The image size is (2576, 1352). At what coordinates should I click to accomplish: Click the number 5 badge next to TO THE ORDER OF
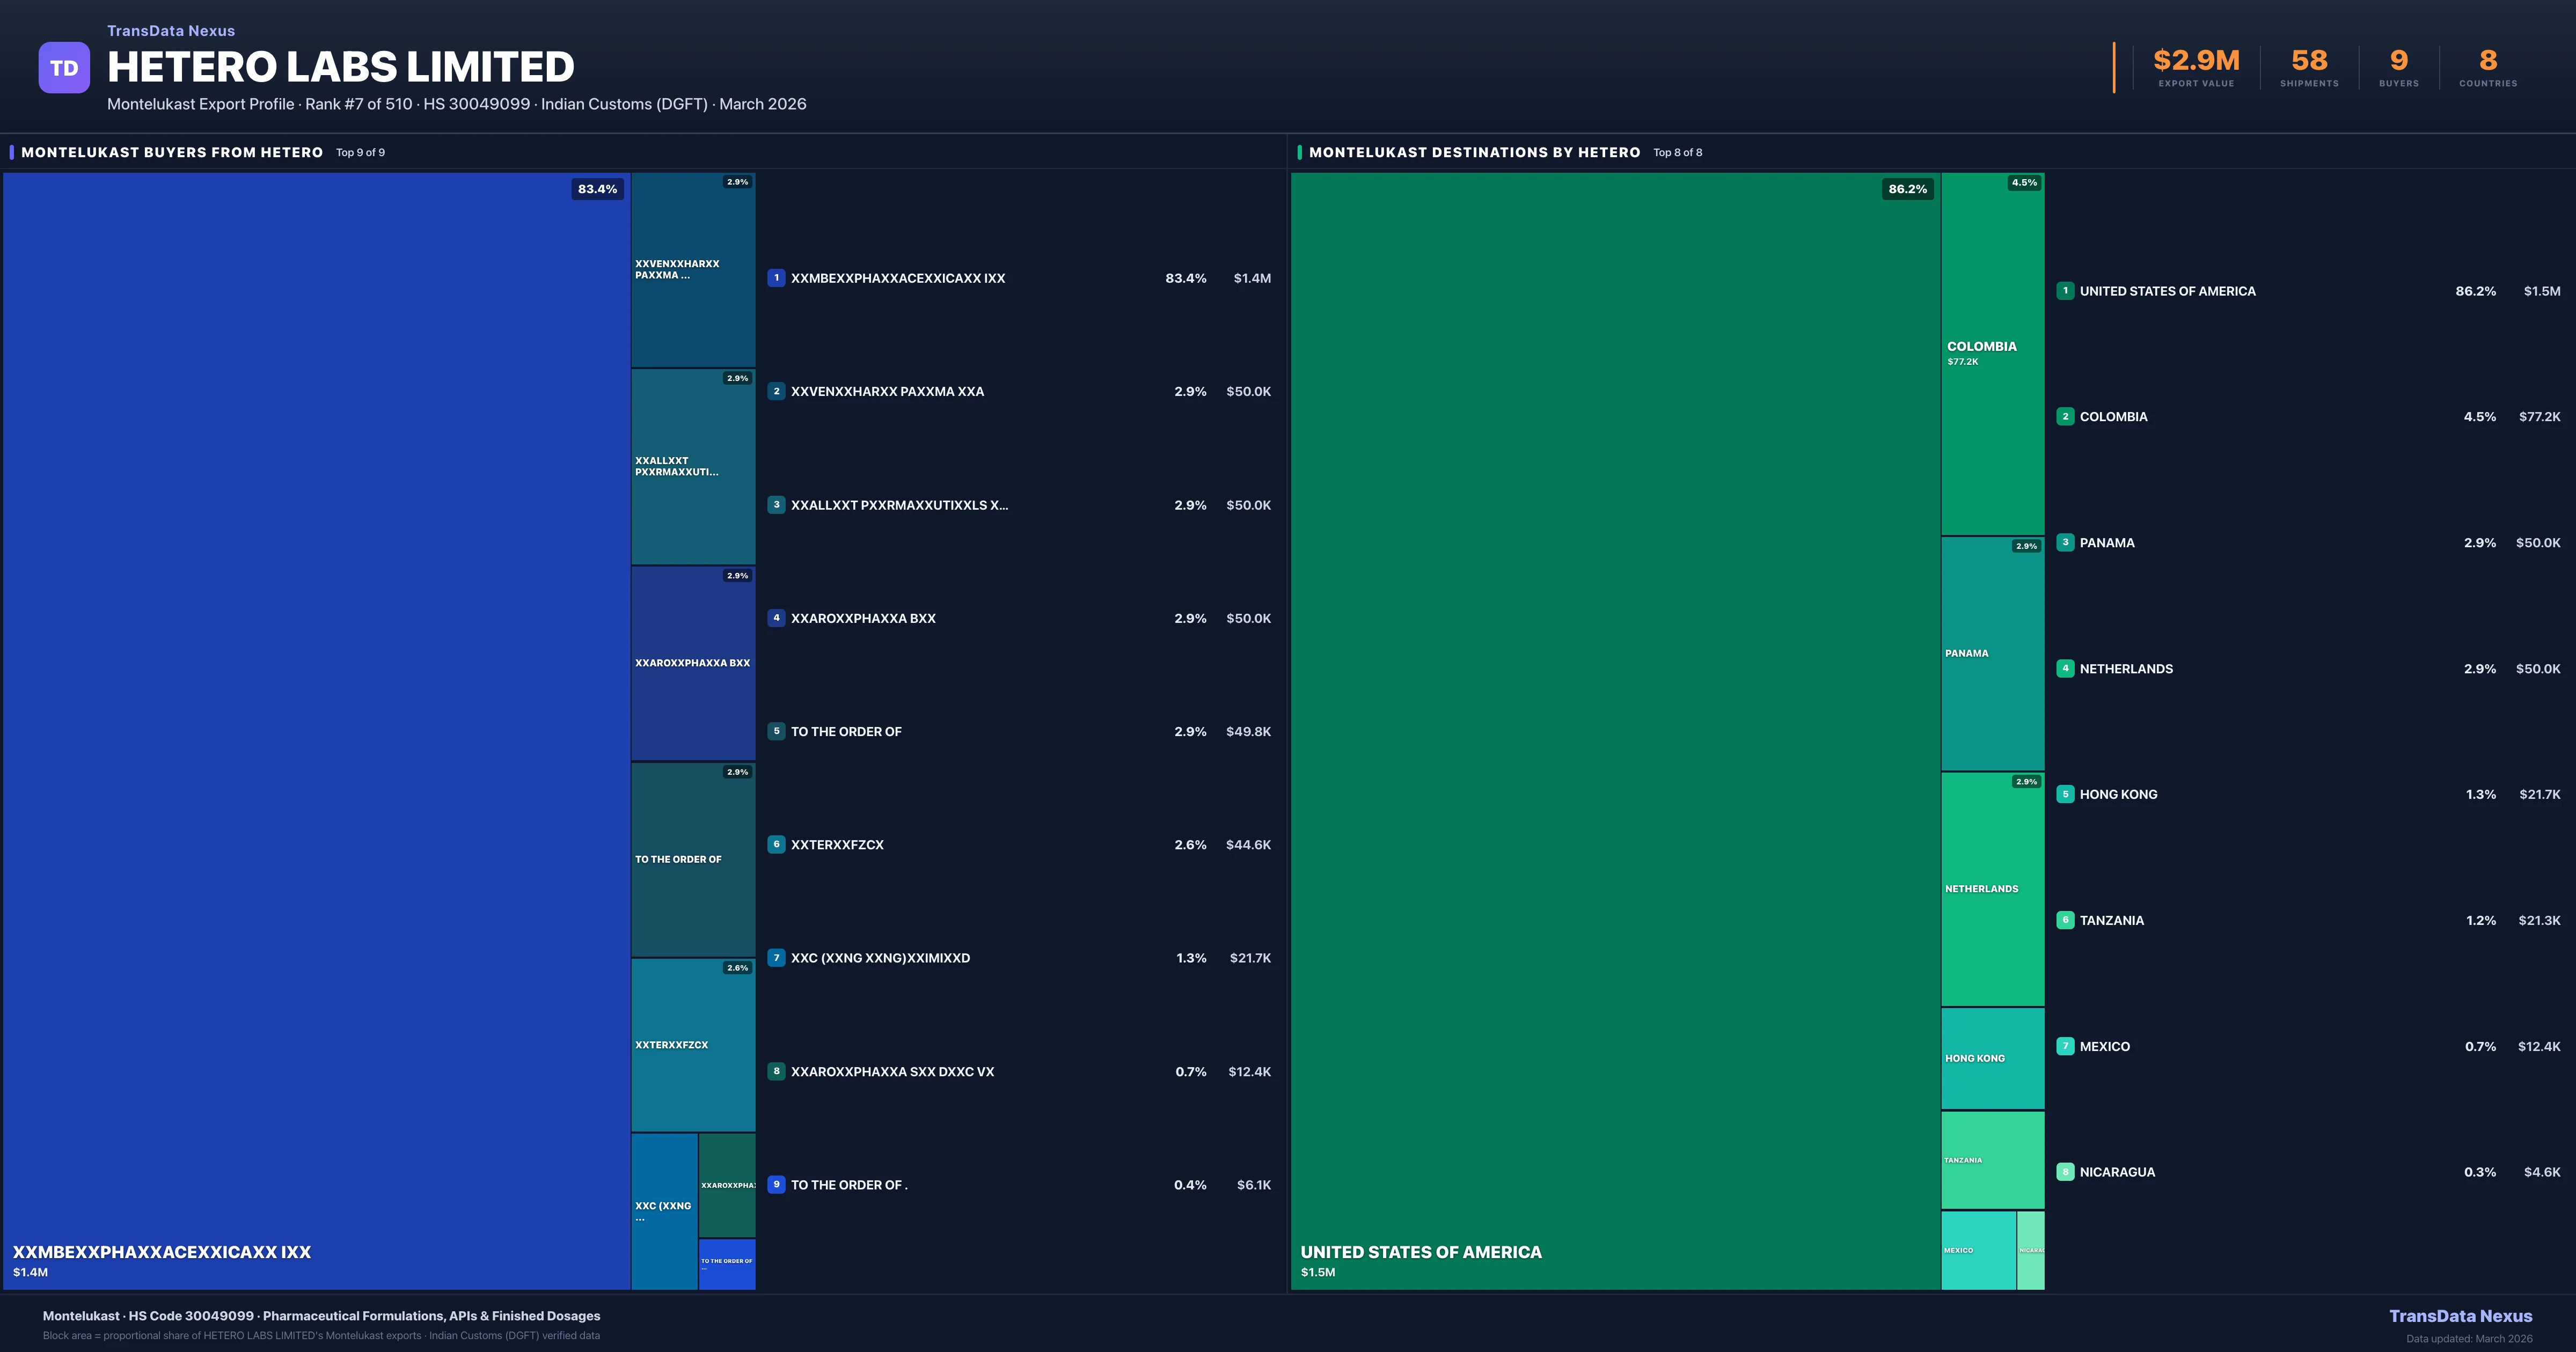click(776, 731)
